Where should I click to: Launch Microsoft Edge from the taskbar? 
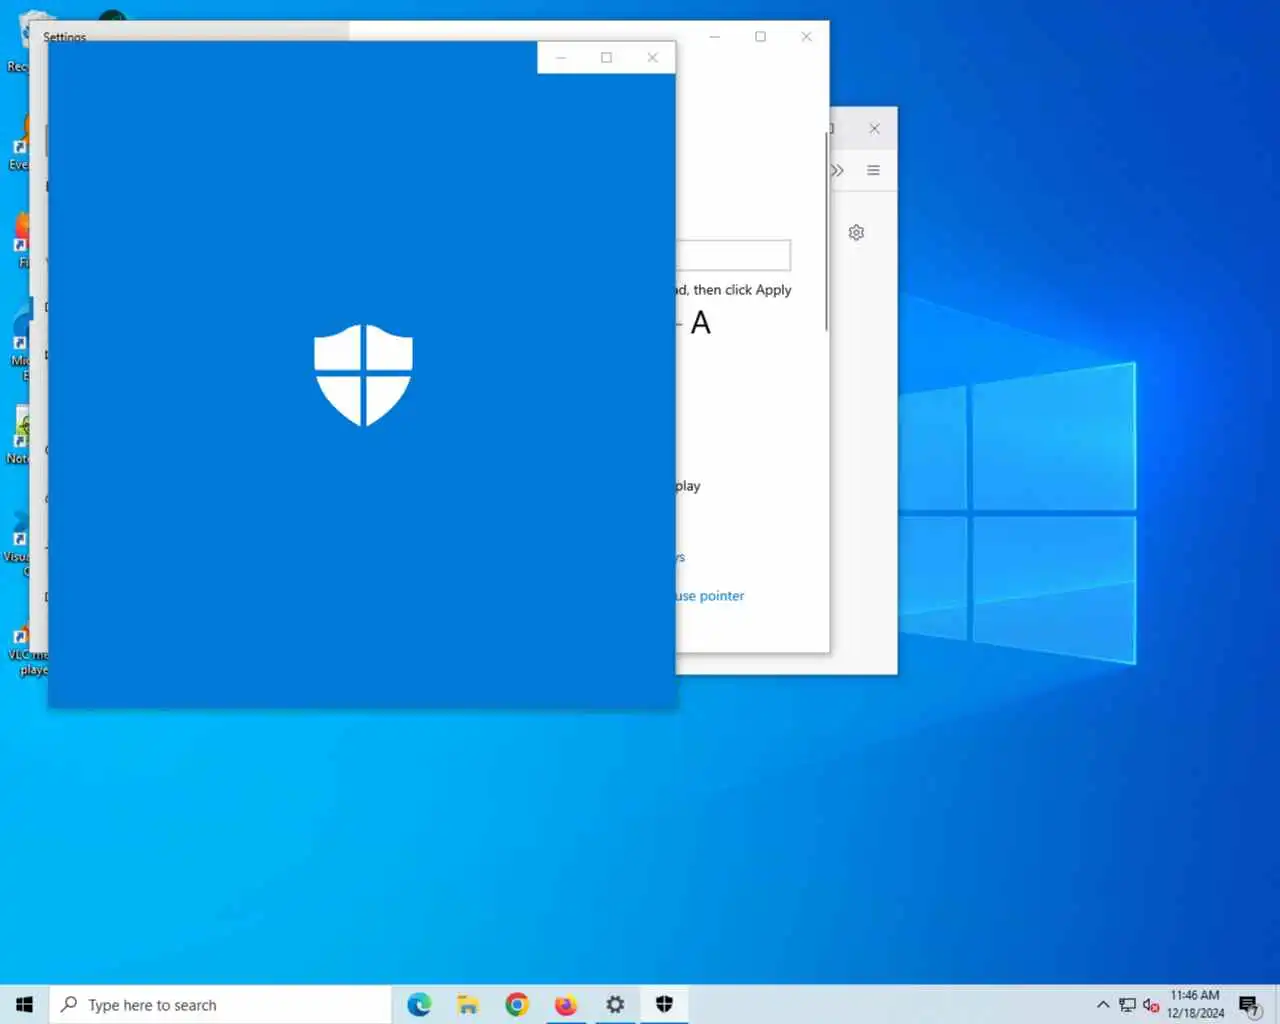pyautogui.click(x=419, y=1004)
